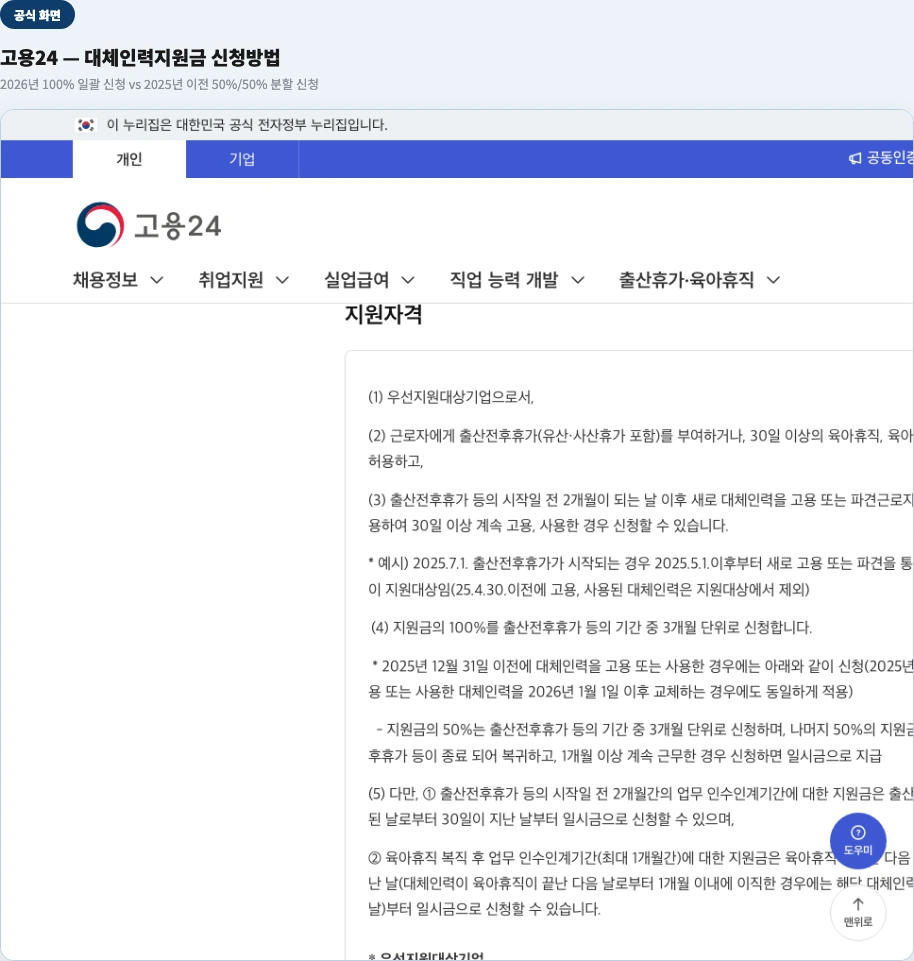Expand the chevron beside 출산휴가·육아휴직

(x=774, y=281)
